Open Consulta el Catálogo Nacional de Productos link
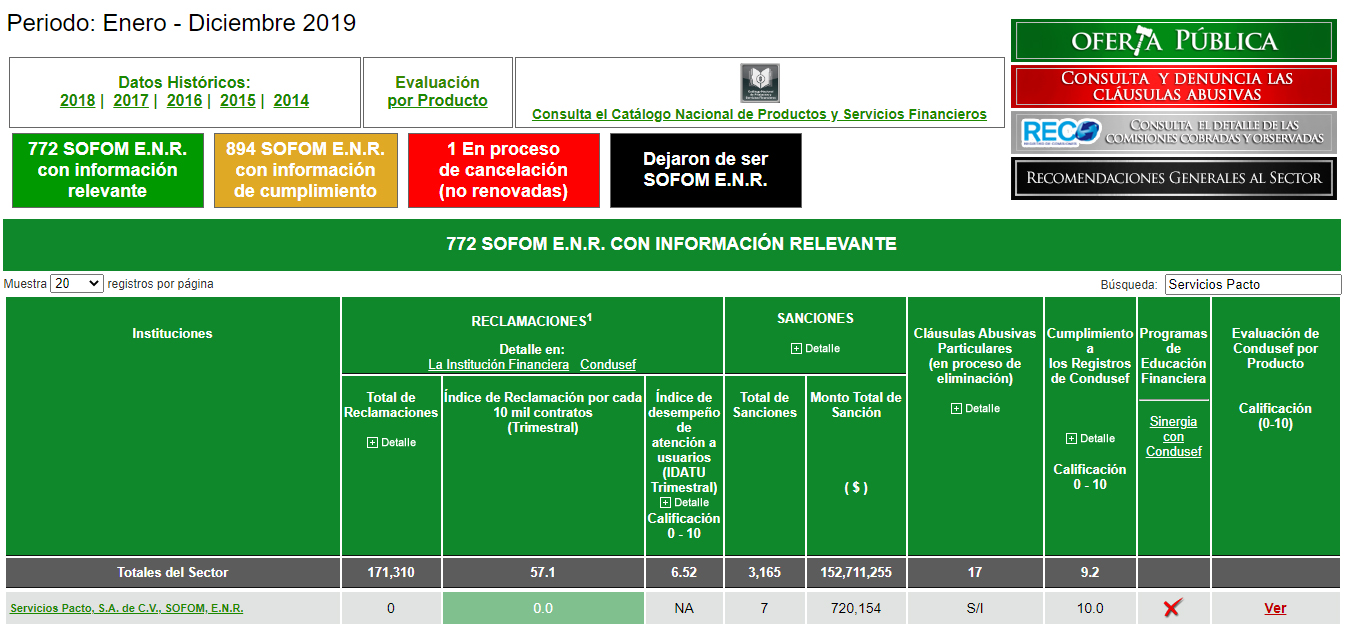The width and height of the screenshot is (1346, 634). tap(759, 114)
